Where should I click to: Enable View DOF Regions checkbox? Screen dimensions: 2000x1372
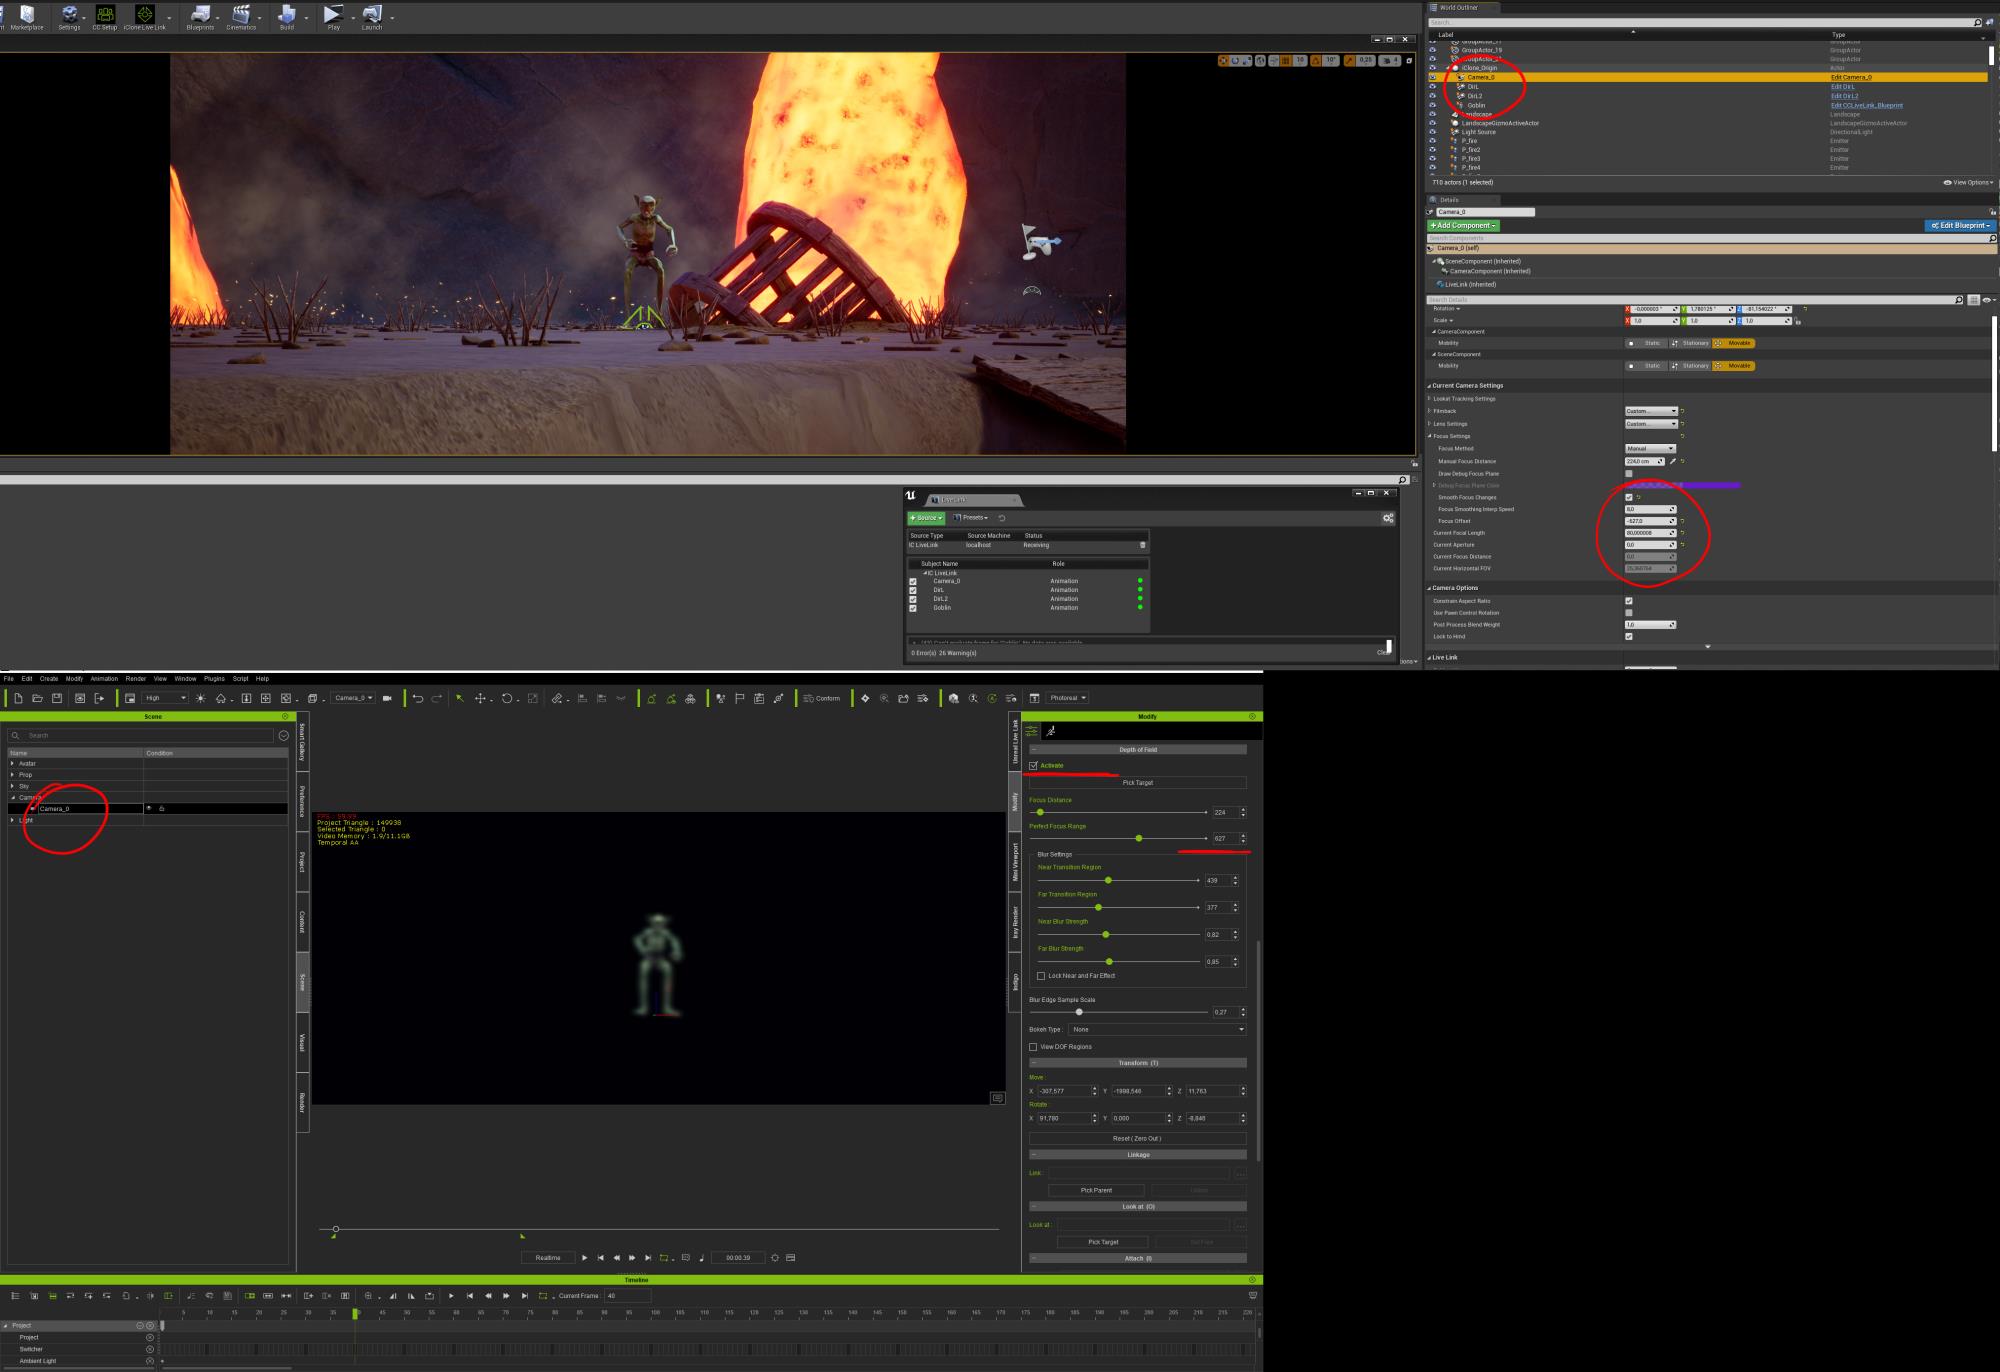pyautogui.click(x=1033, y=1047)
